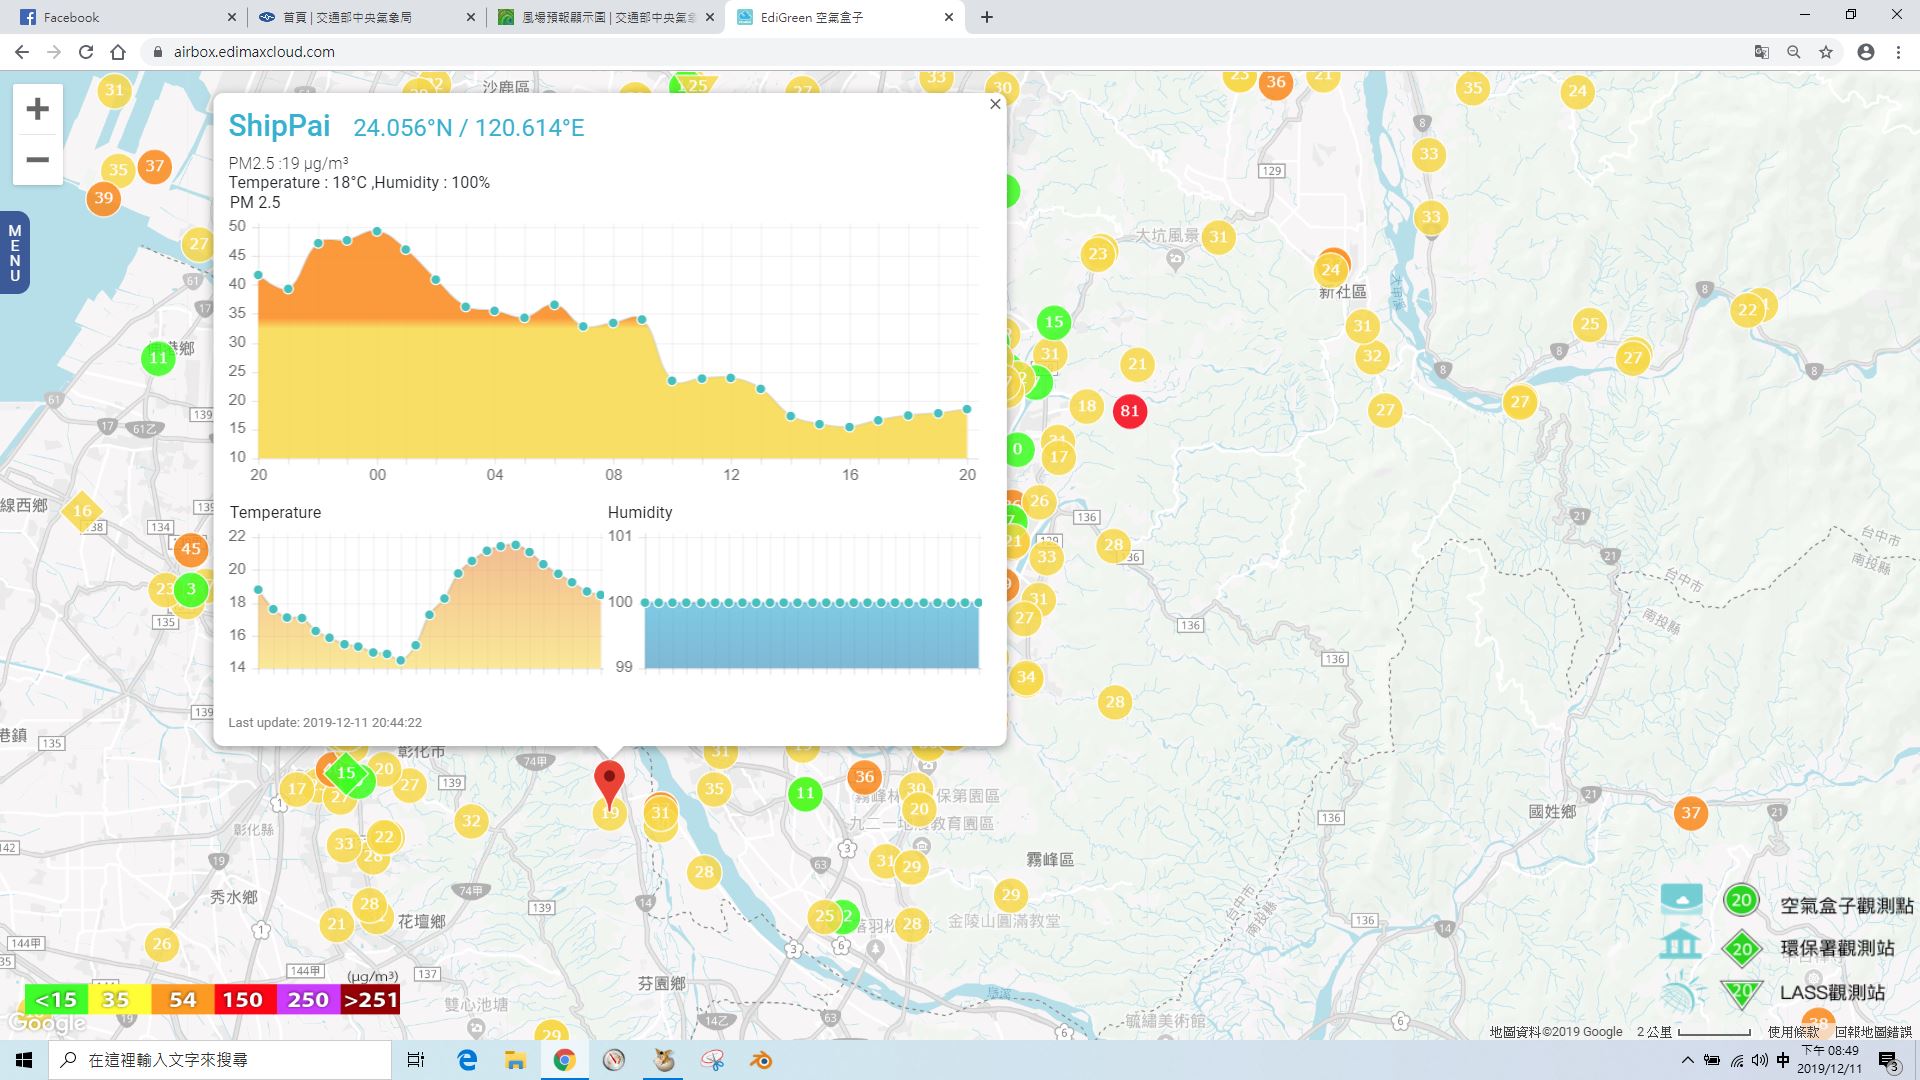Screen dimensions: 1920x1080
Task: Click the peak temperature data point
Action: (x=515, y=545)
